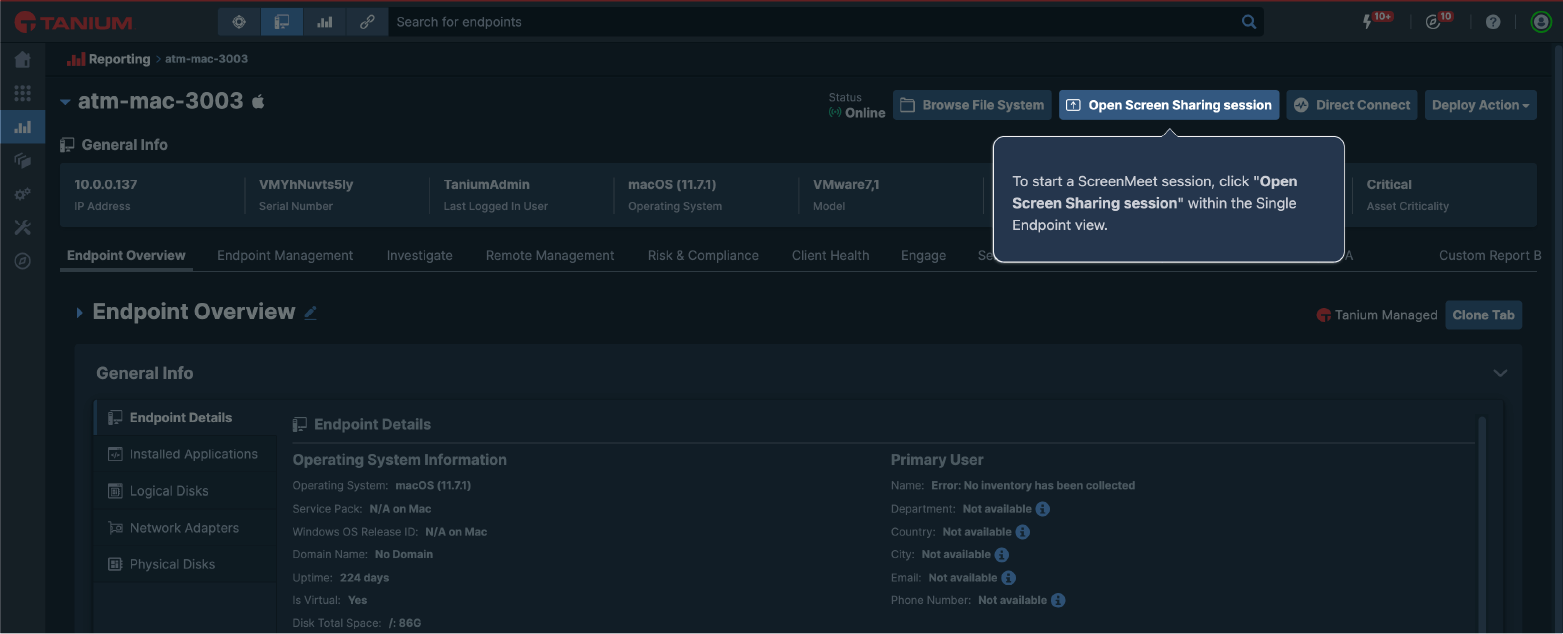Screen dimensions: 1563x634
Task: Click the Help question-mark icon in the header
Action: (x=1493, y=21)
